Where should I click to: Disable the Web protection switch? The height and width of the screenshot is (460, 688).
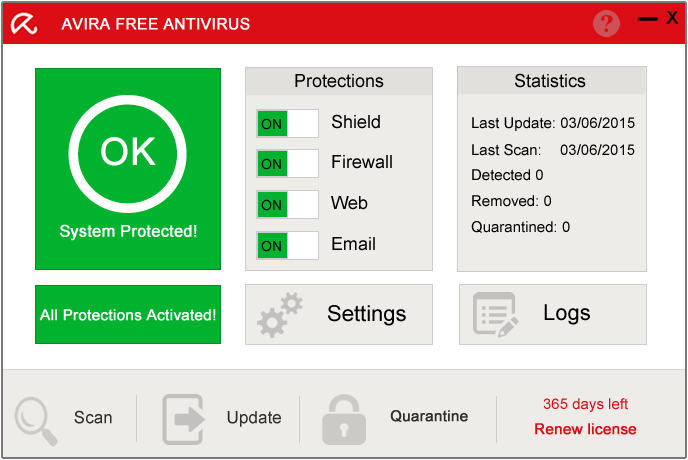(287, 204)
